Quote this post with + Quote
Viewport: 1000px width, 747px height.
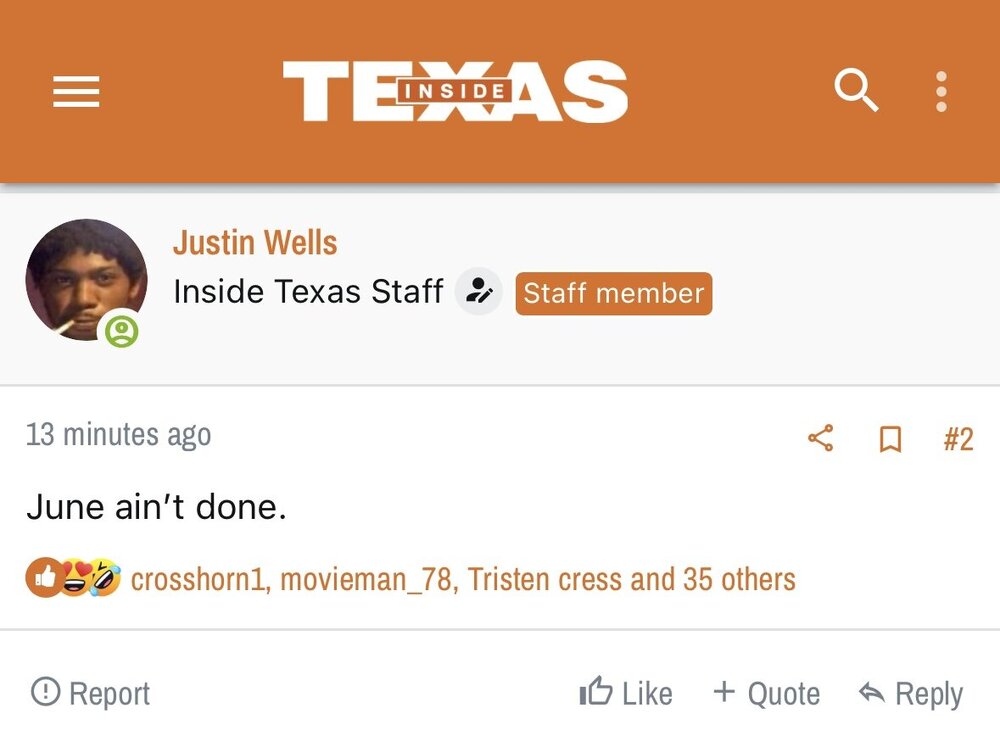click(x=766, y=693)
